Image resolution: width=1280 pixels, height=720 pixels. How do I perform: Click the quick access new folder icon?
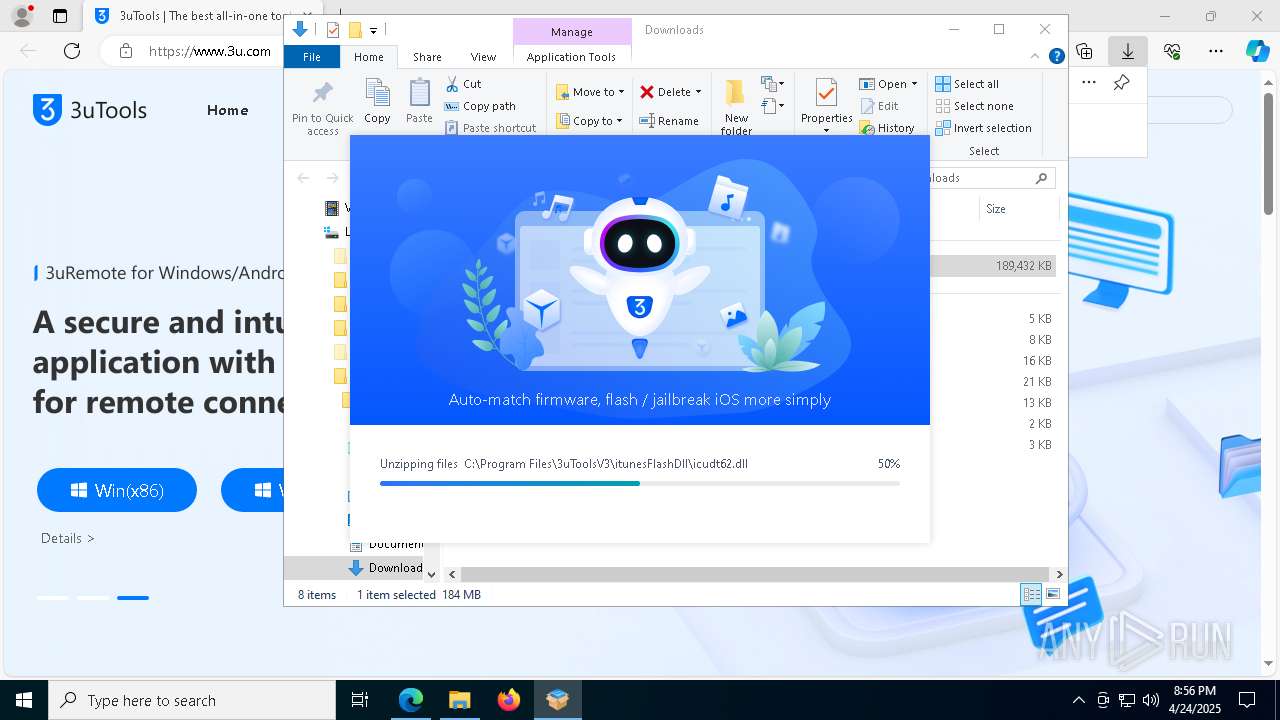[x=354, y=30]
